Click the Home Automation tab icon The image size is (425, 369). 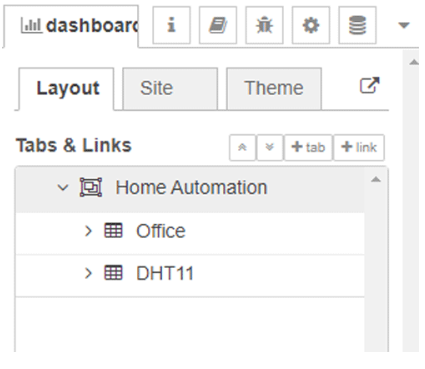coord(91,187)
